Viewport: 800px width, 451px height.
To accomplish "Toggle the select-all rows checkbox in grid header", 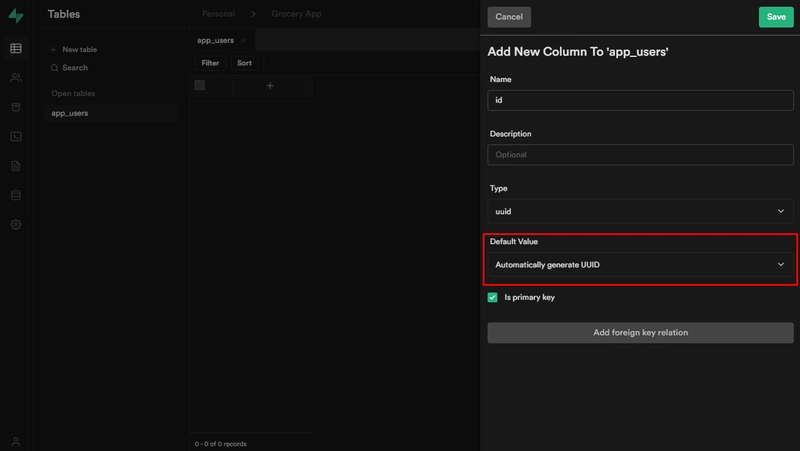I will pyautogui.click(x=199, y=85).
